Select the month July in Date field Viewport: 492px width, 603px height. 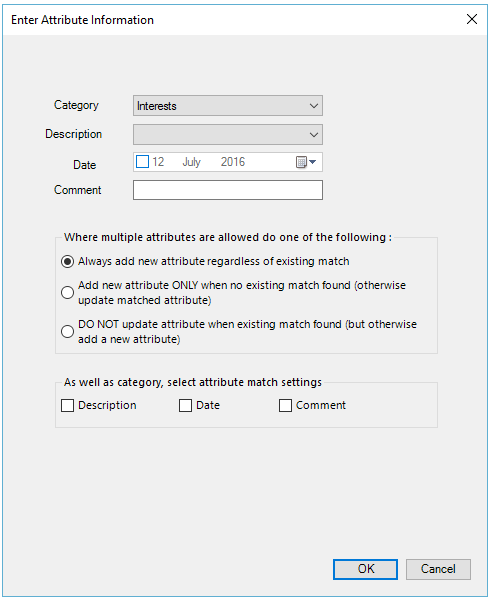192,162
